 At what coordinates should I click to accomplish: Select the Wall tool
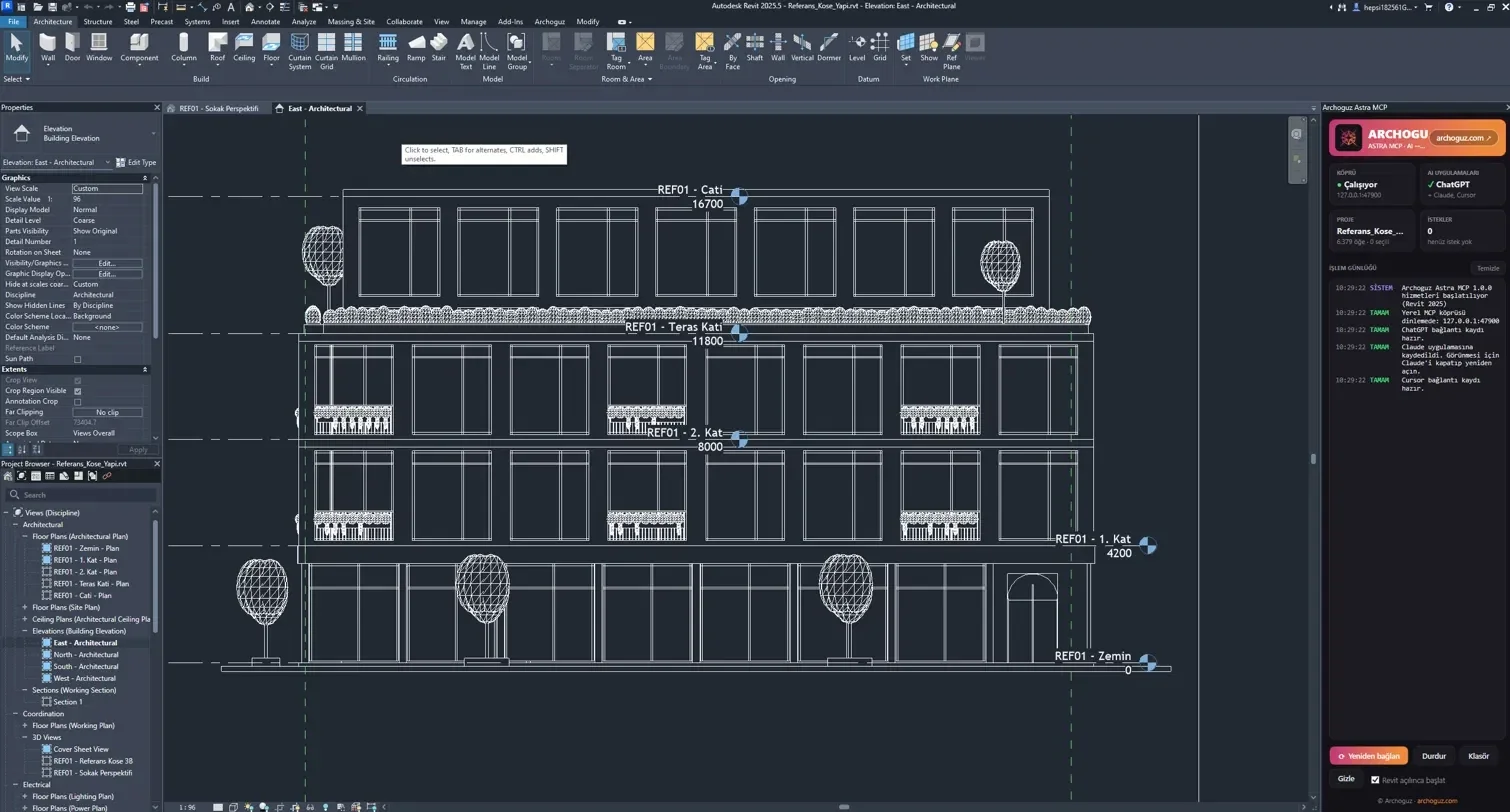pyautogui.click(x=48, y=46)
